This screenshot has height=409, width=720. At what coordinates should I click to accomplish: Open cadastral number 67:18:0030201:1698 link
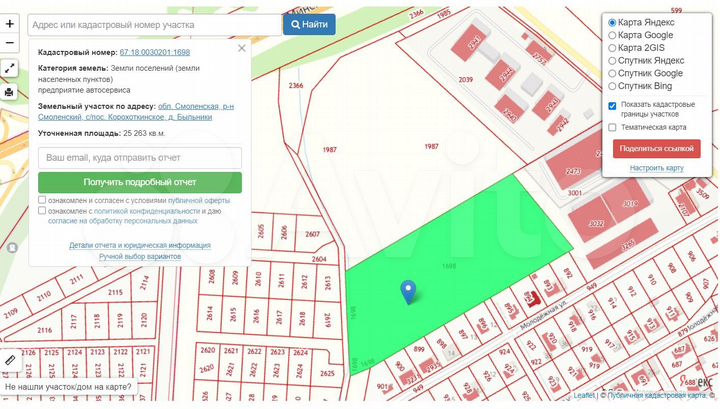click(154, 51)
